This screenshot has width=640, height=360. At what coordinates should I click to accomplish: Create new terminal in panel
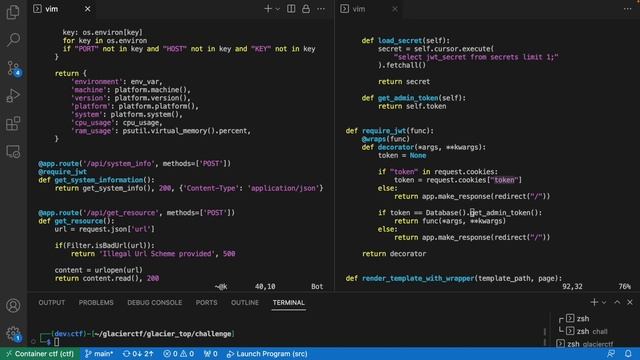point(594,302)
